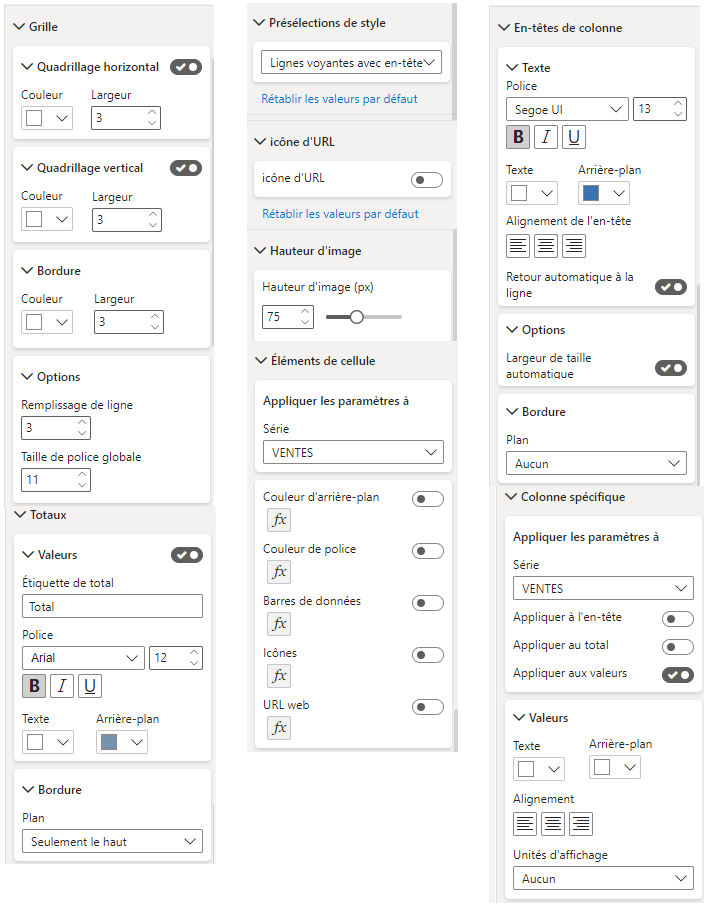Disable Quadrillage horizontal toggle

186,67
